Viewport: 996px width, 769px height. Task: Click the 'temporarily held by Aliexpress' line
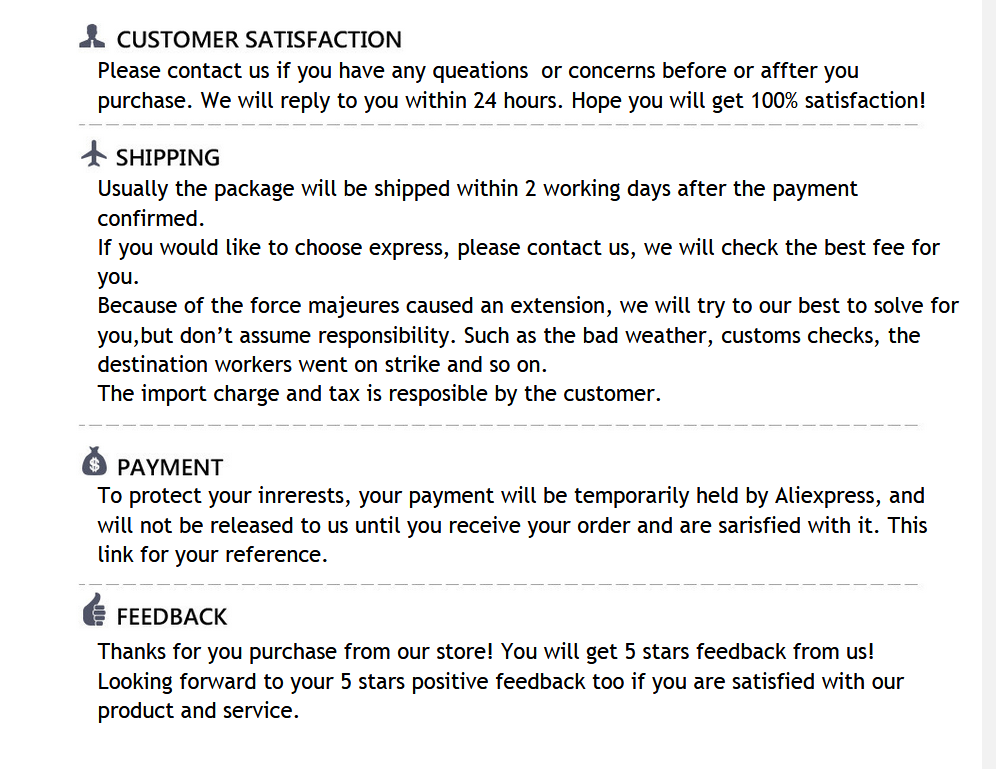pyautogui.click(x=511, y=496)
